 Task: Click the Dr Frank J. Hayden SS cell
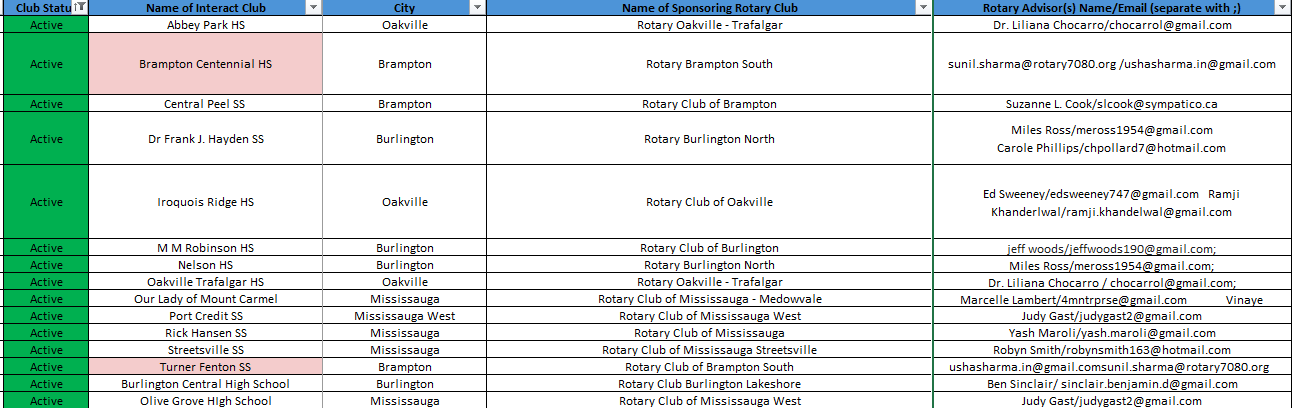click(x=205, y=139)
